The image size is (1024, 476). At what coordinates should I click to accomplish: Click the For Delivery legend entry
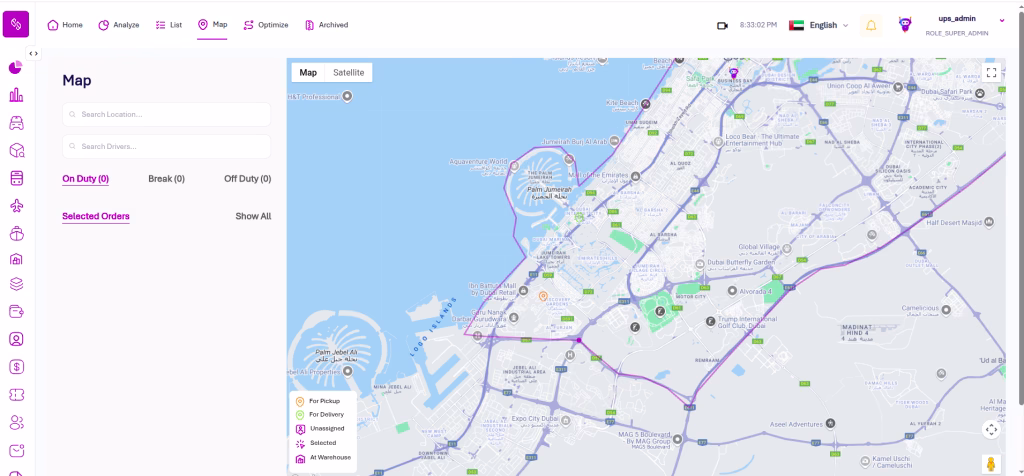pos(320,415)
